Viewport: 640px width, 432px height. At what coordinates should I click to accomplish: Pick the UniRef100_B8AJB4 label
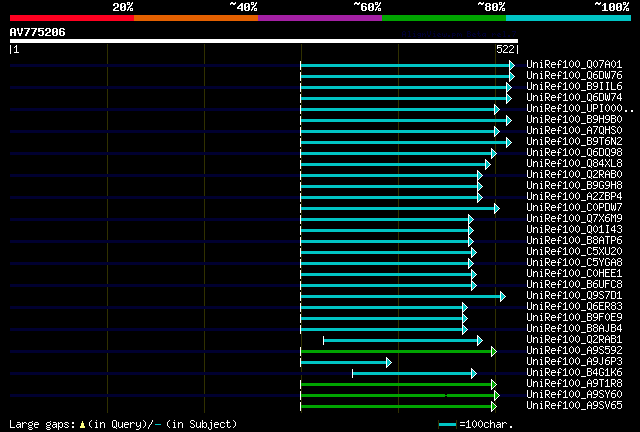tap(574, 329)
